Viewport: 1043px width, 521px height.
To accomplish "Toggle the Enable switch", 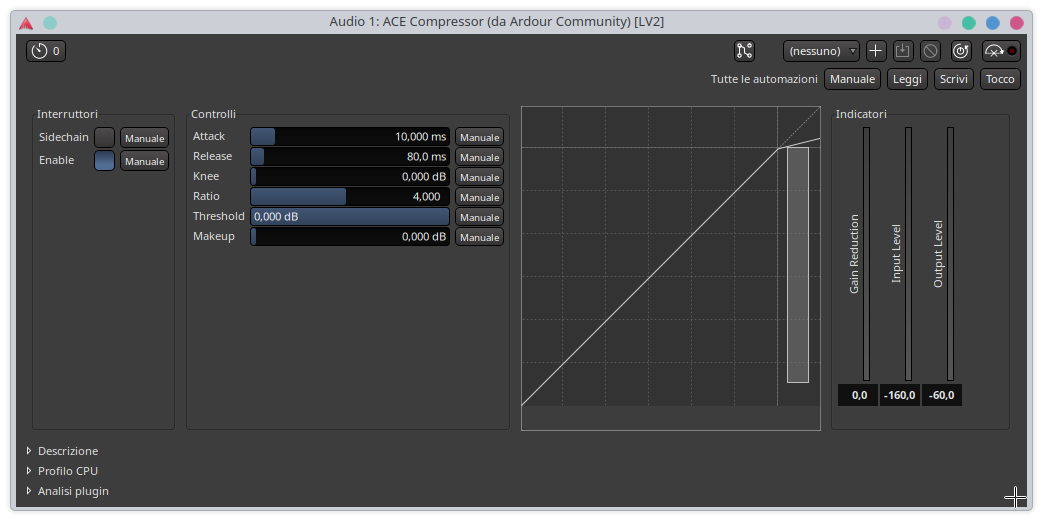I will (104, 161).
